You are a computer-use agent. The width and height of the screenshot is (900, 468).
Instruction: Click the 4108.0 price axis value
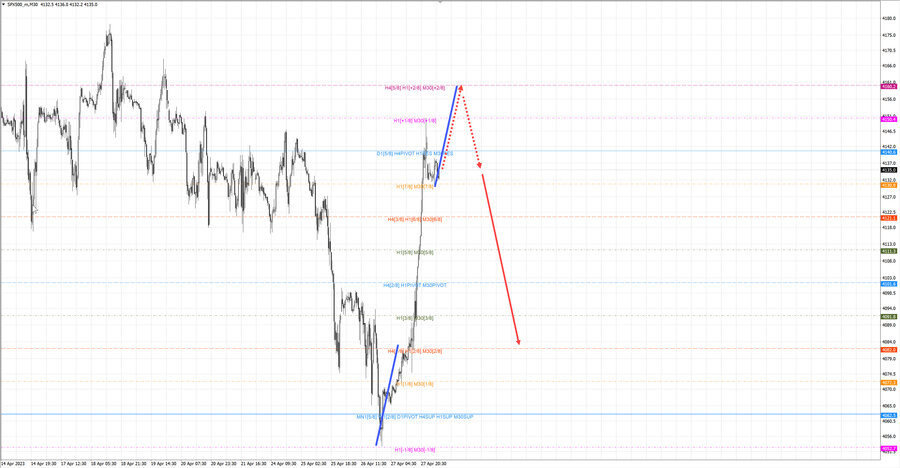(889, 261)
